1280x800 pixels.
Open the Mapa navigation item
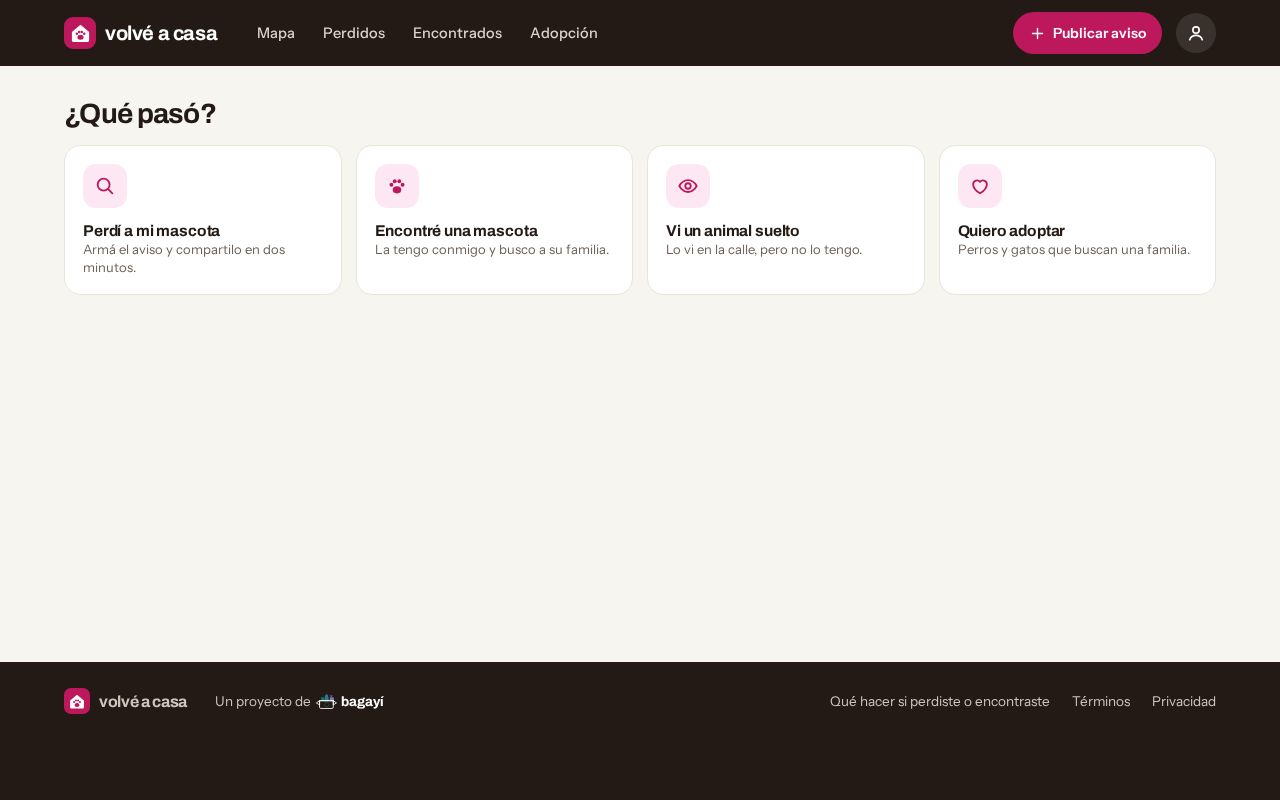click(276, 33)
